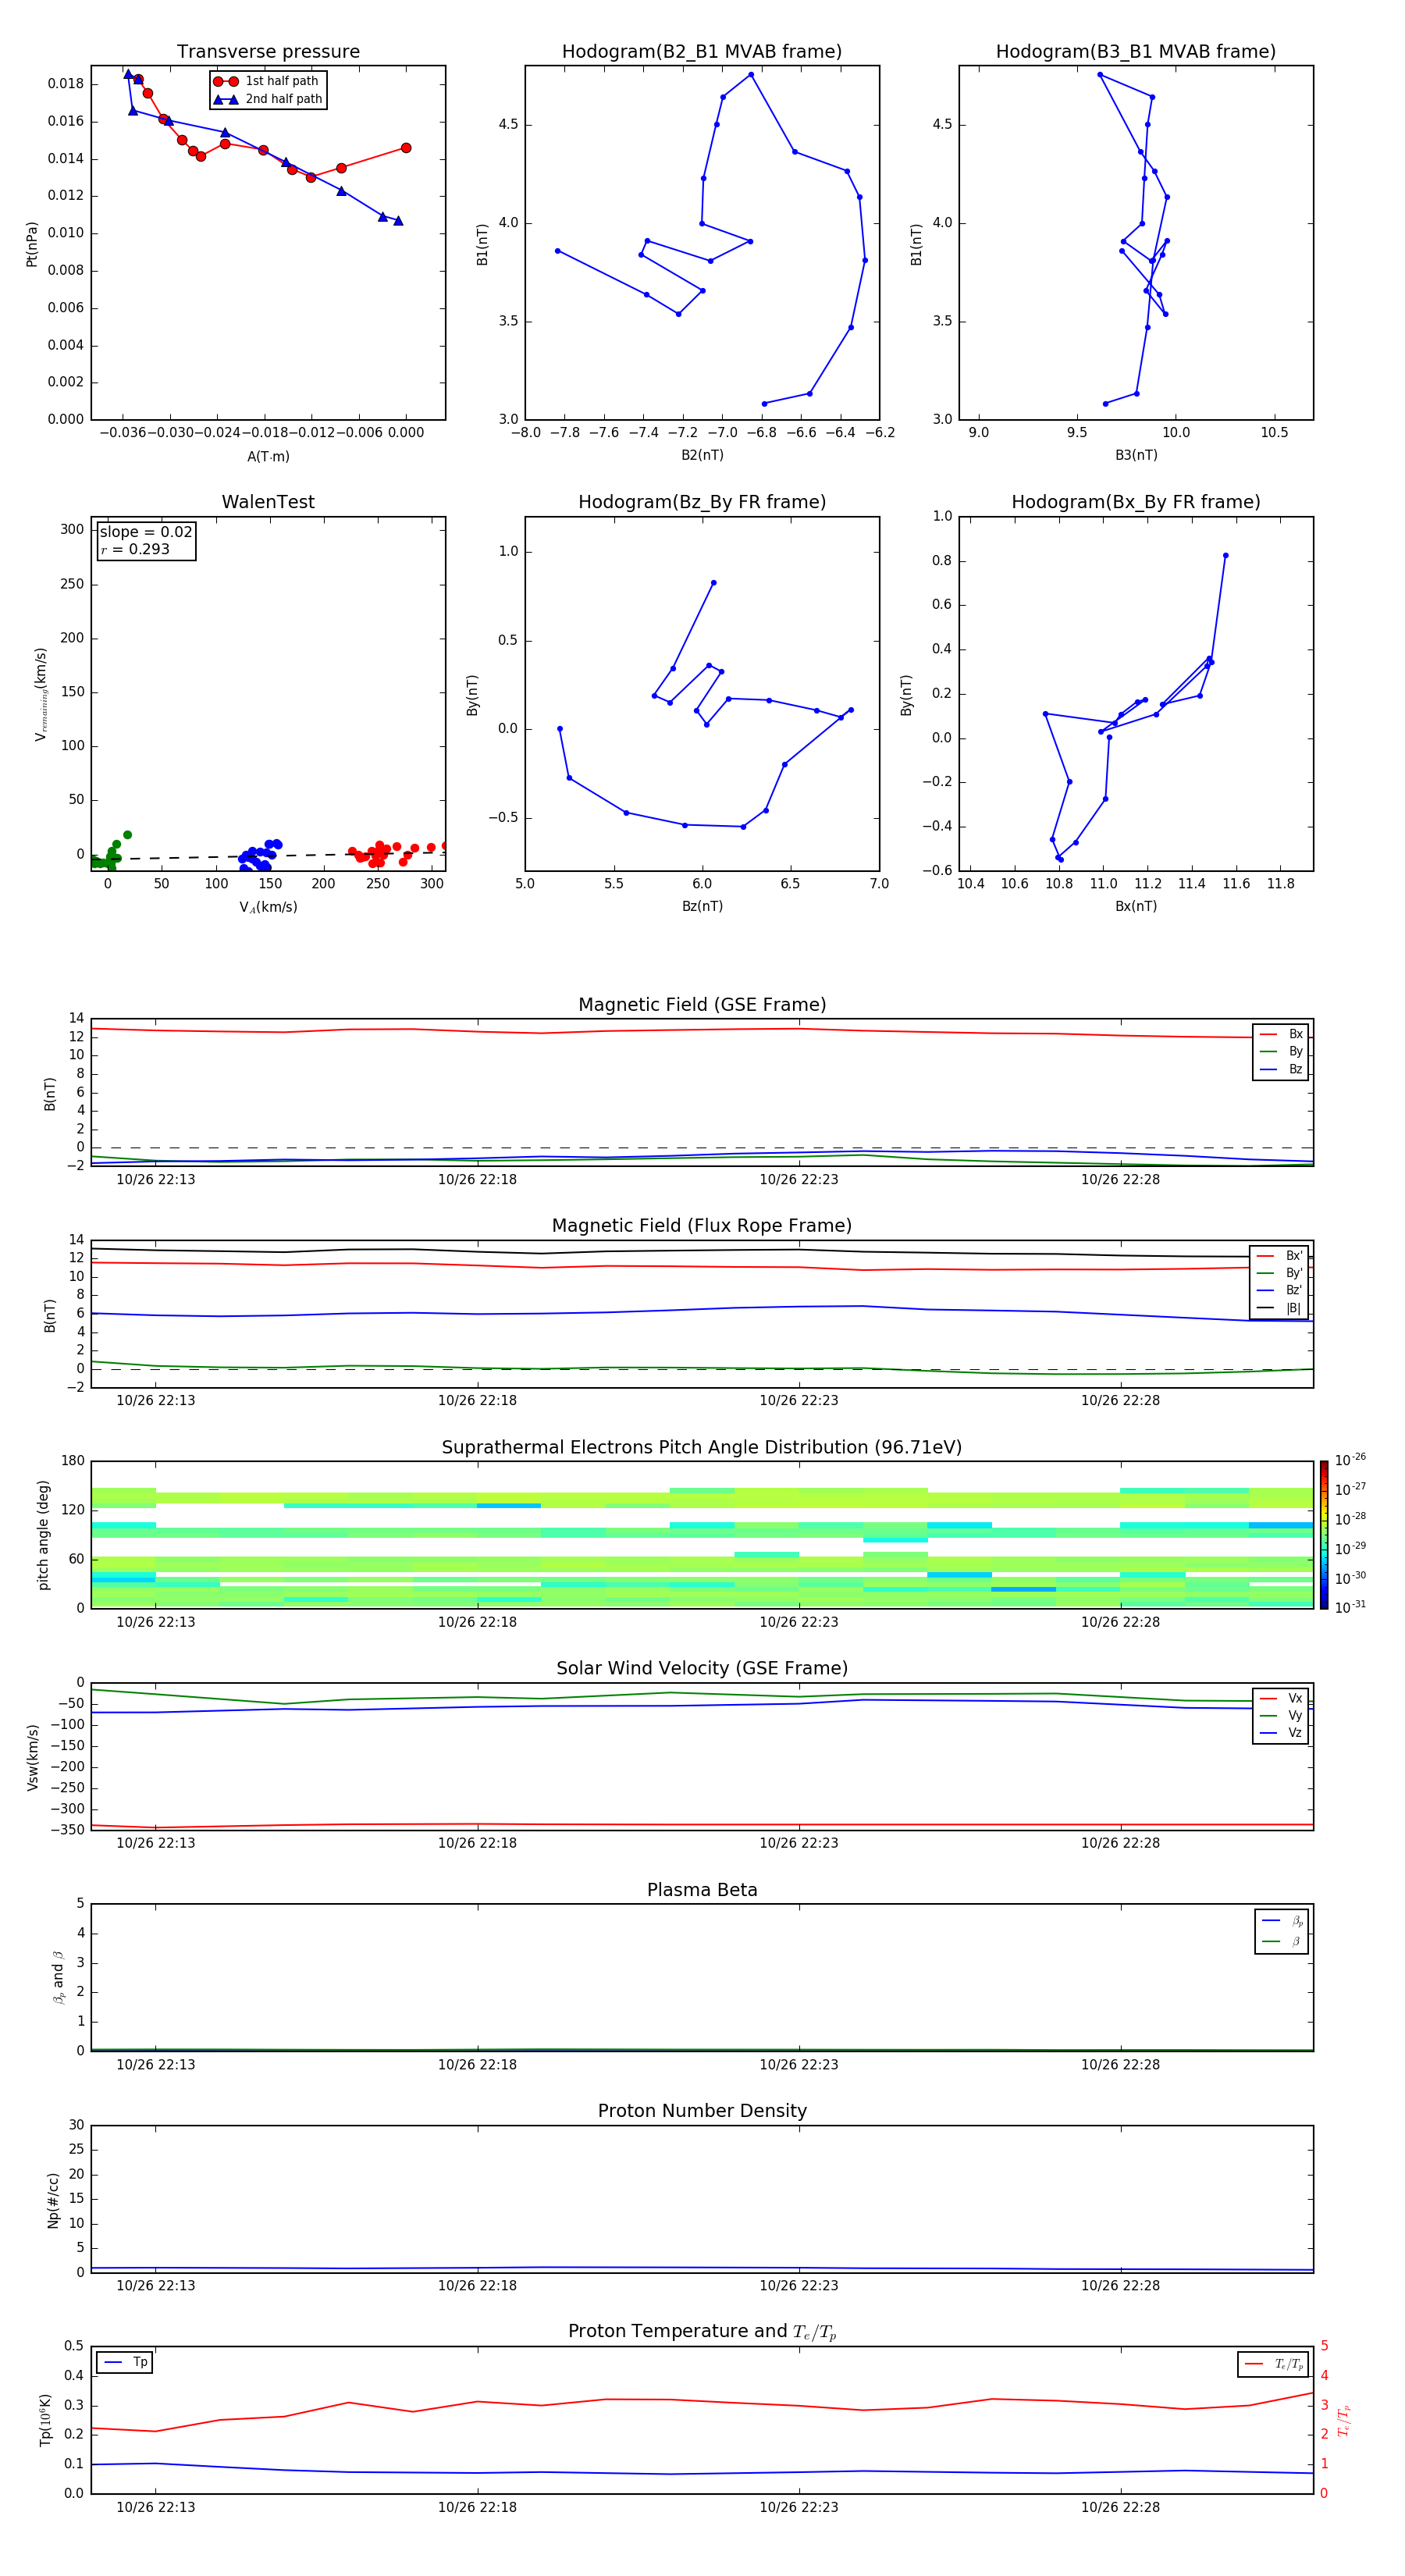Click By' legend entry in Flux Rope plot
1405x2576 pixels.
1280,1273
